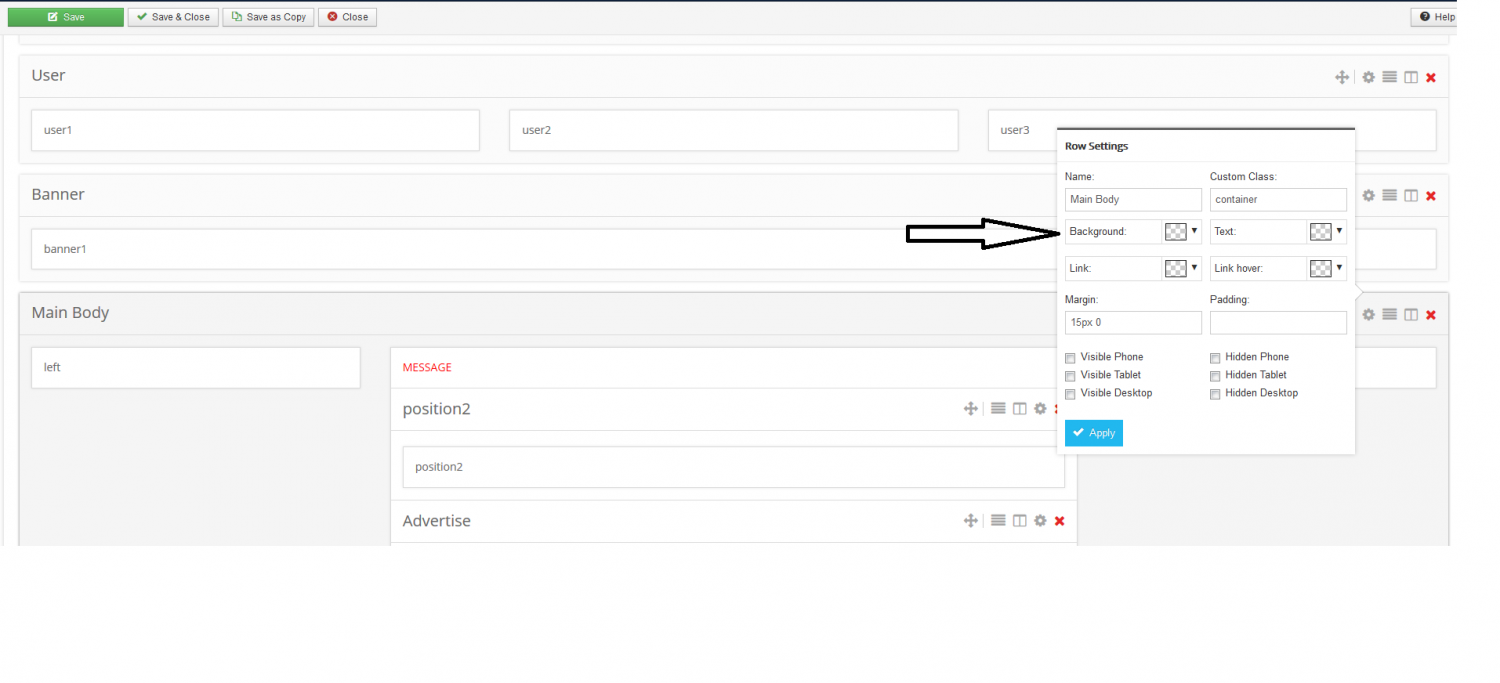Click column layout icon in Banner row
The image size is (1500, 683).
coord(1411,196)
